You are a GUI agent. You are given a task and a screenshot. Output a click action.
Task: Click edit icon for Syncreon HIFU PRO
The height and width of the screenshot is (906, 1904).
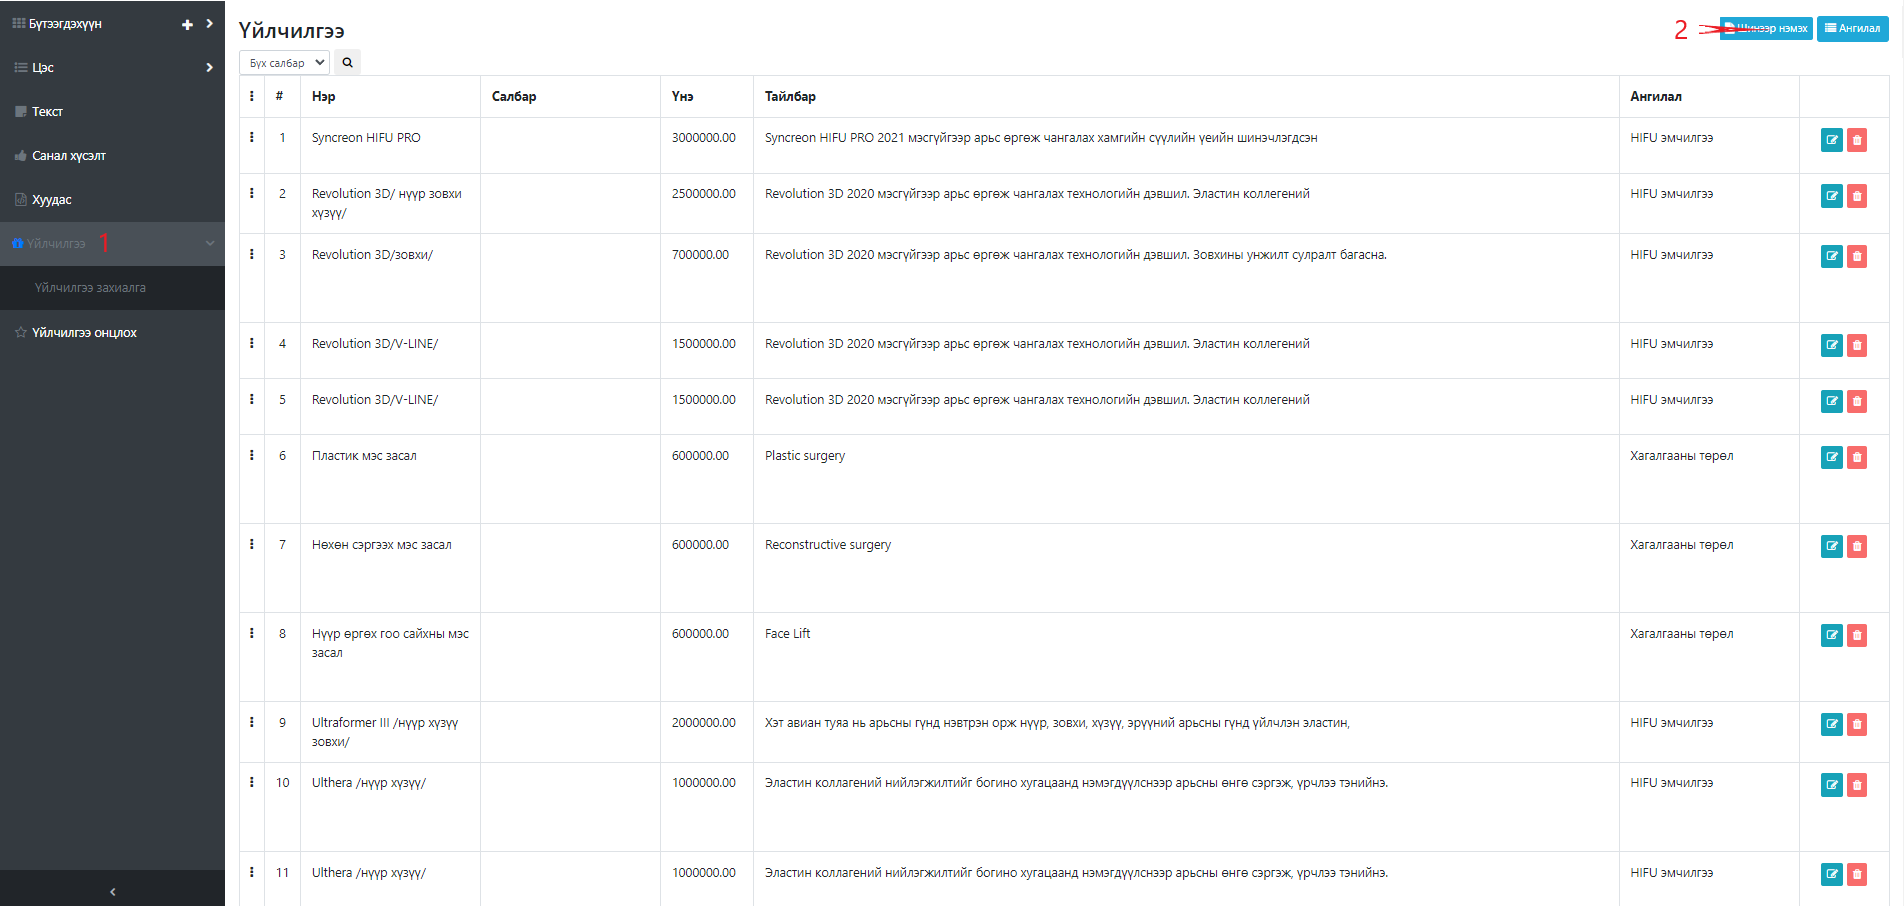(1831, 140)
